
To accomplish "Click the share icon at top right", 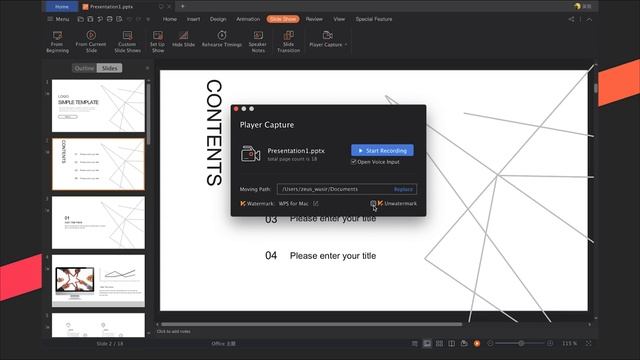I will pyautogui.click(x=571, y=19).
